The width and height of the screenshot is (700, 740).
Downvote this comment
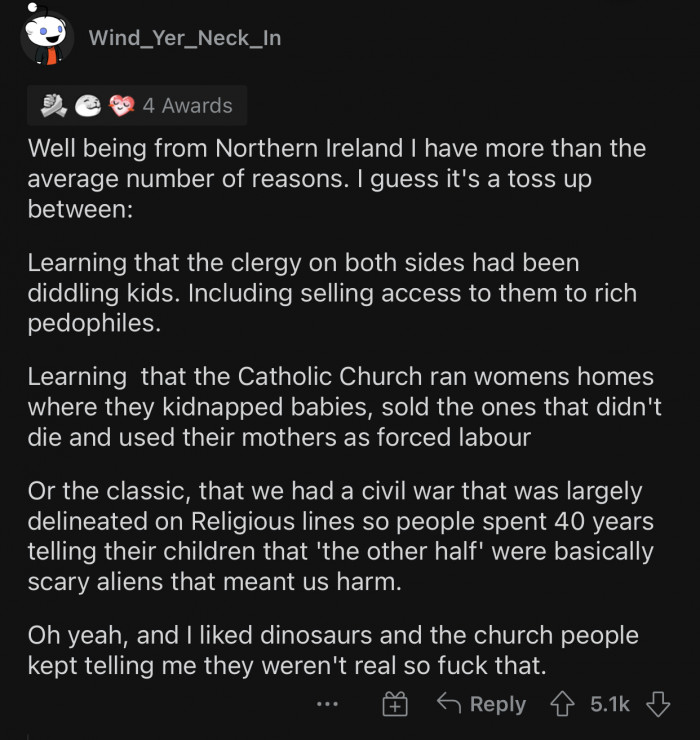coord(657,704)
